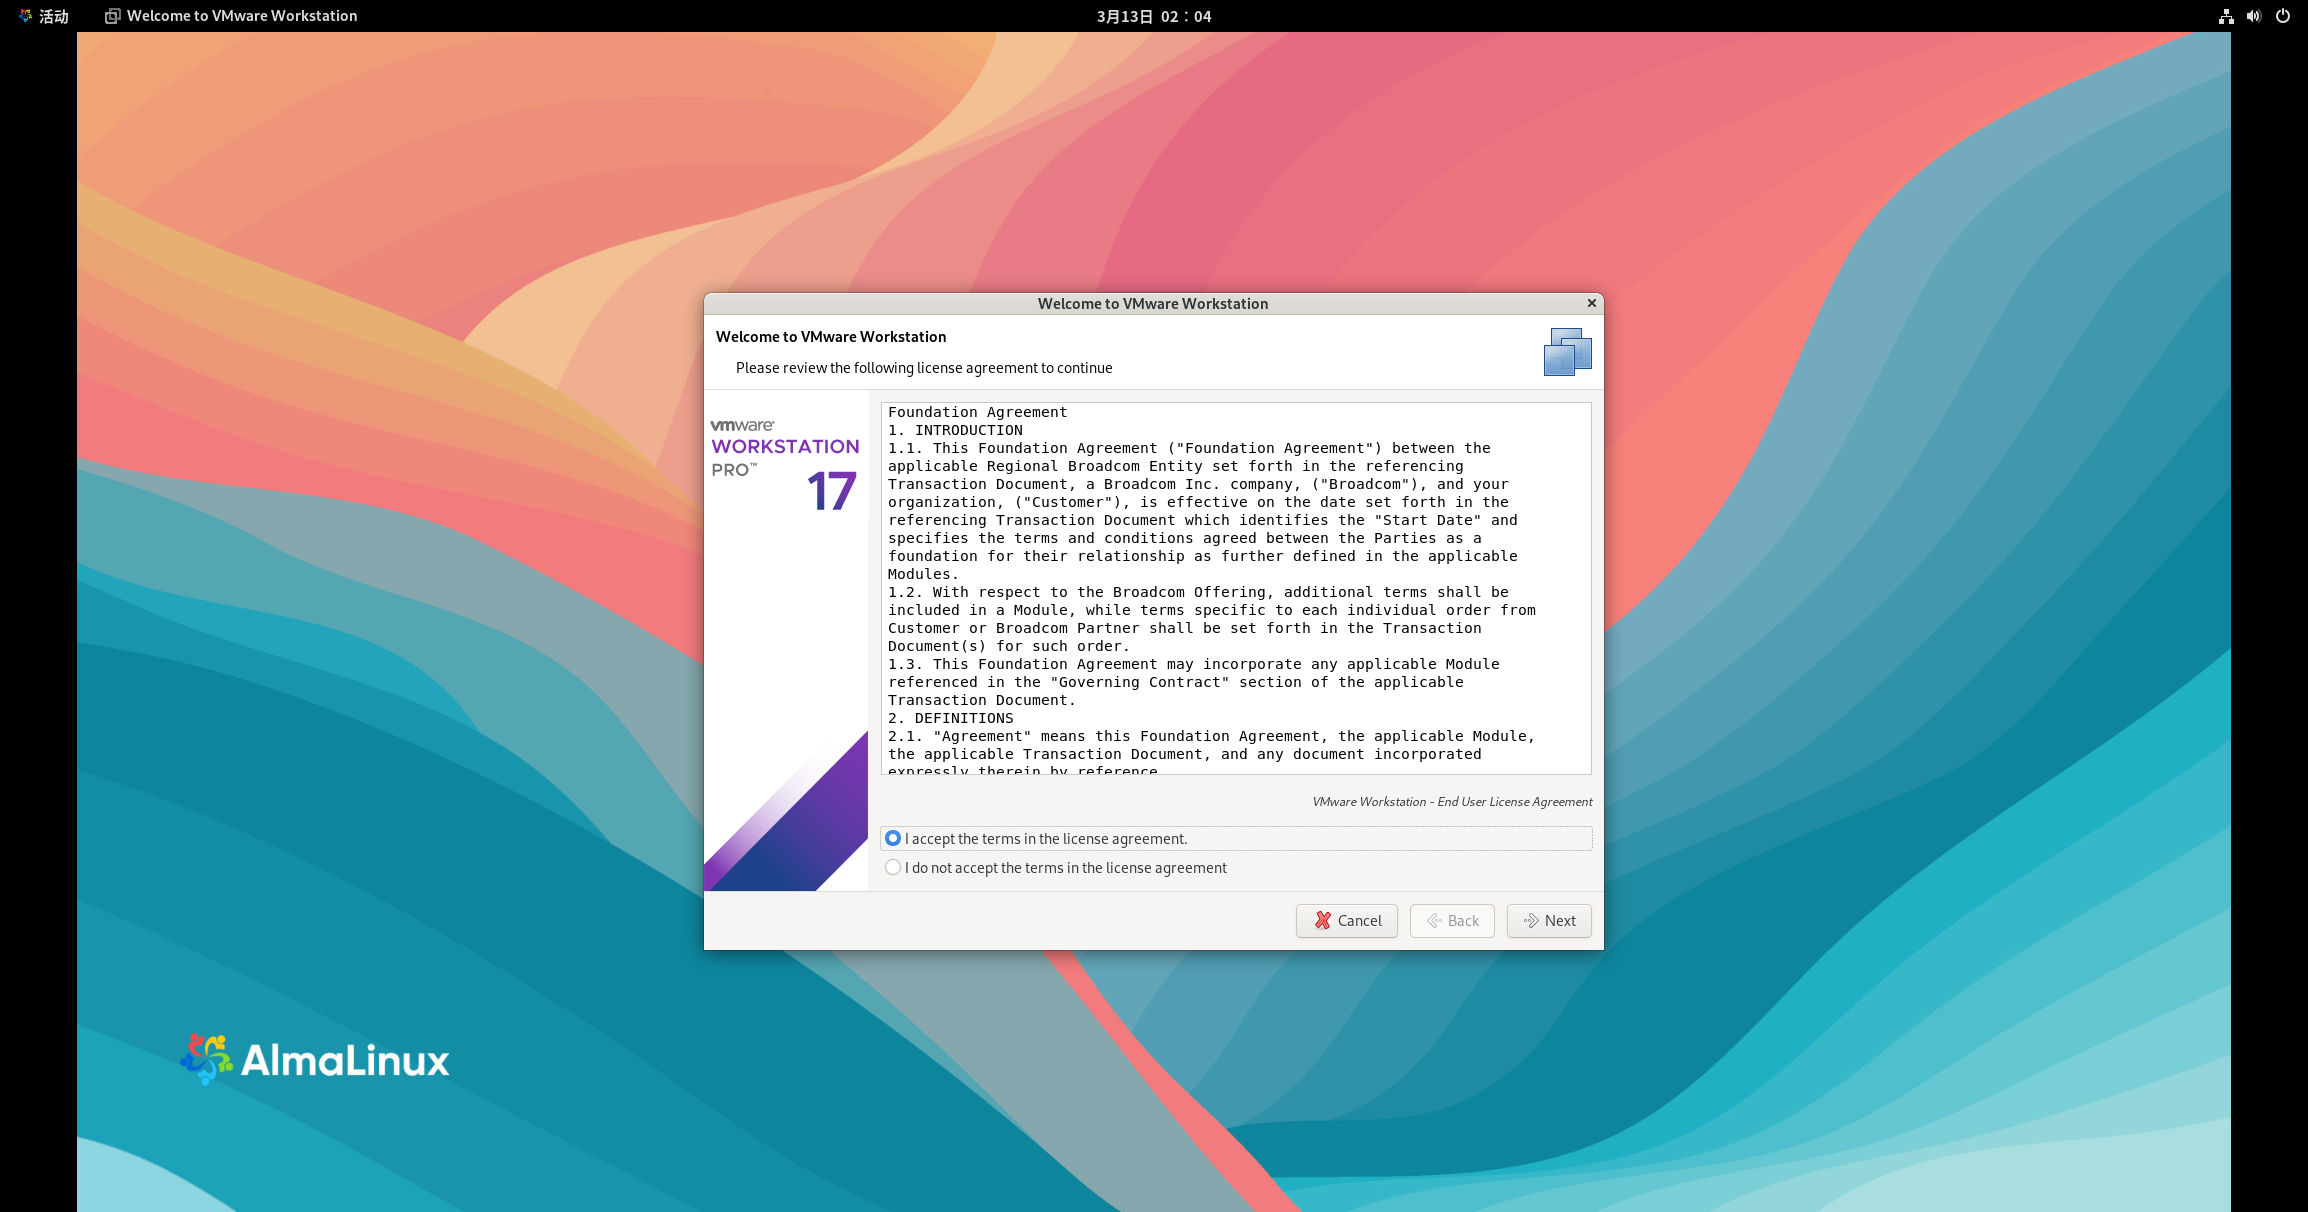
Task: Close the Welcome to VMware Workstation dialog
Action: coord(1592,303)
